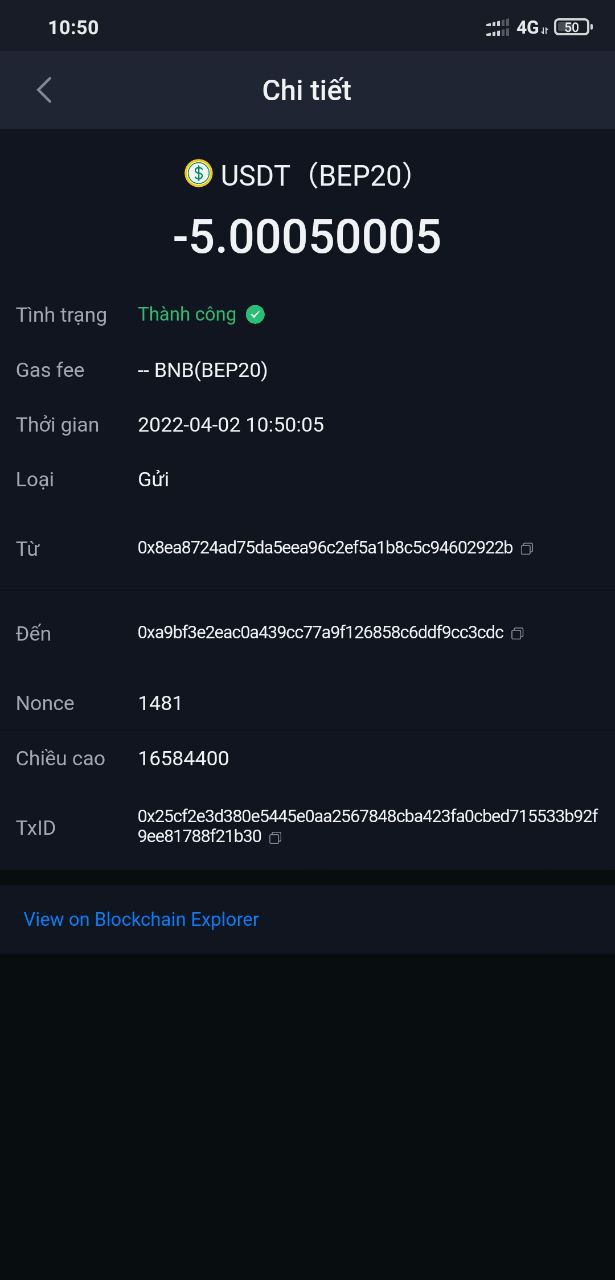Viewport: 615px width, 1280px height.
Task: Tap the Thành công status text
Action: (x=187, y=314)
